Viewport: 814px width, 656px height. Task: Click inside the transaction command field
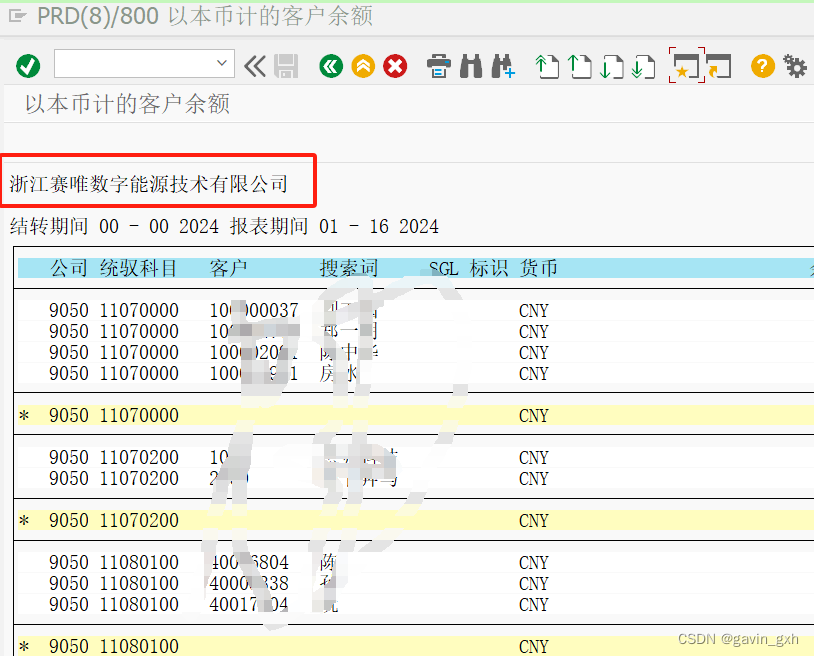(135, 63)
